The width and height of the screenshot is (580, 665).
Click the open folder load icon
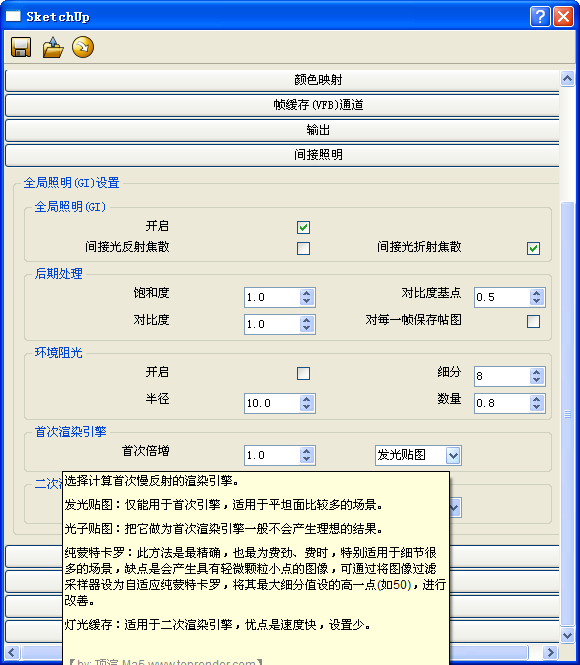[53, 47]
